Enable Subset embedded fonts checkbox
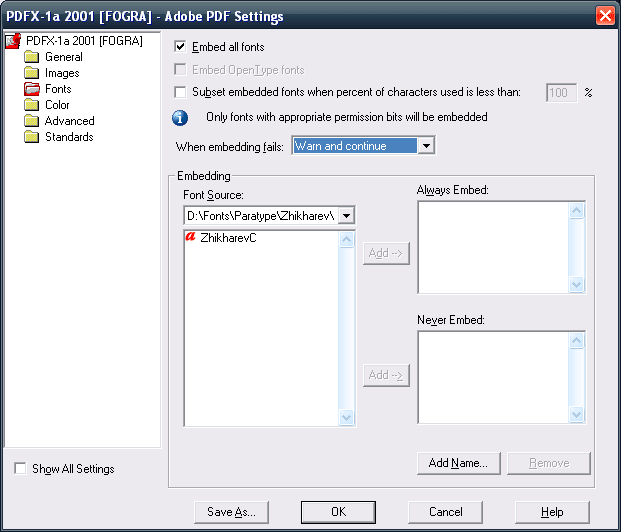Screen dimensions: 621x532 [x=180, y=92]
